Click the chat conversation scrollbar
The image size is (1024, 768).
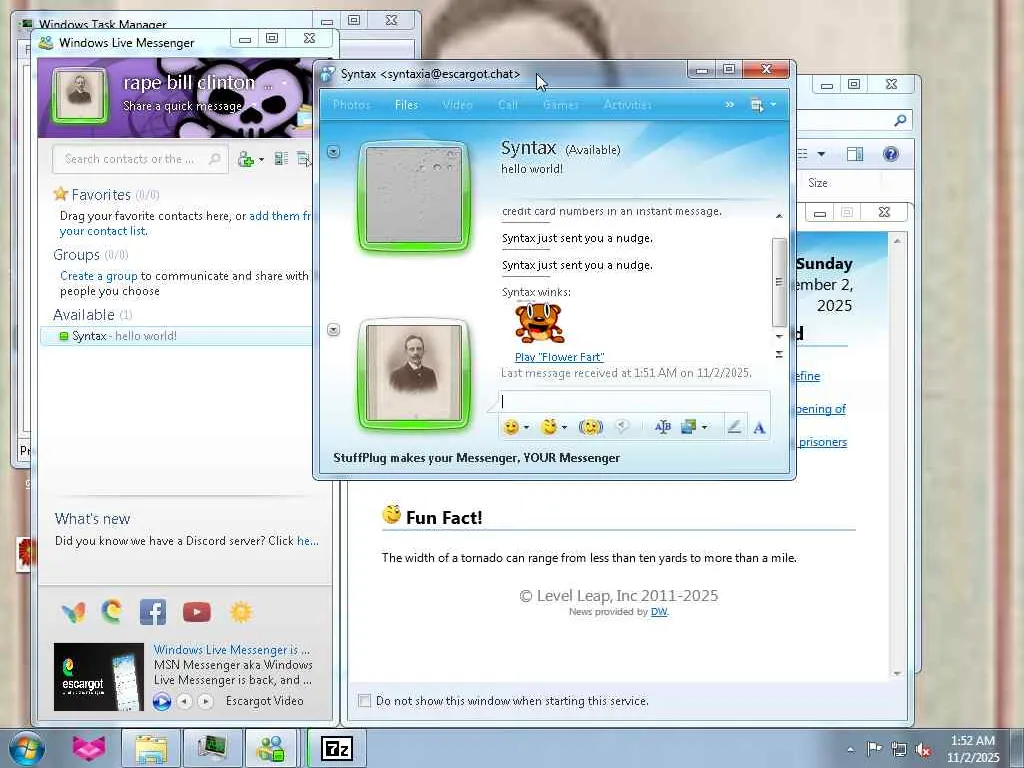pos(778,281)
